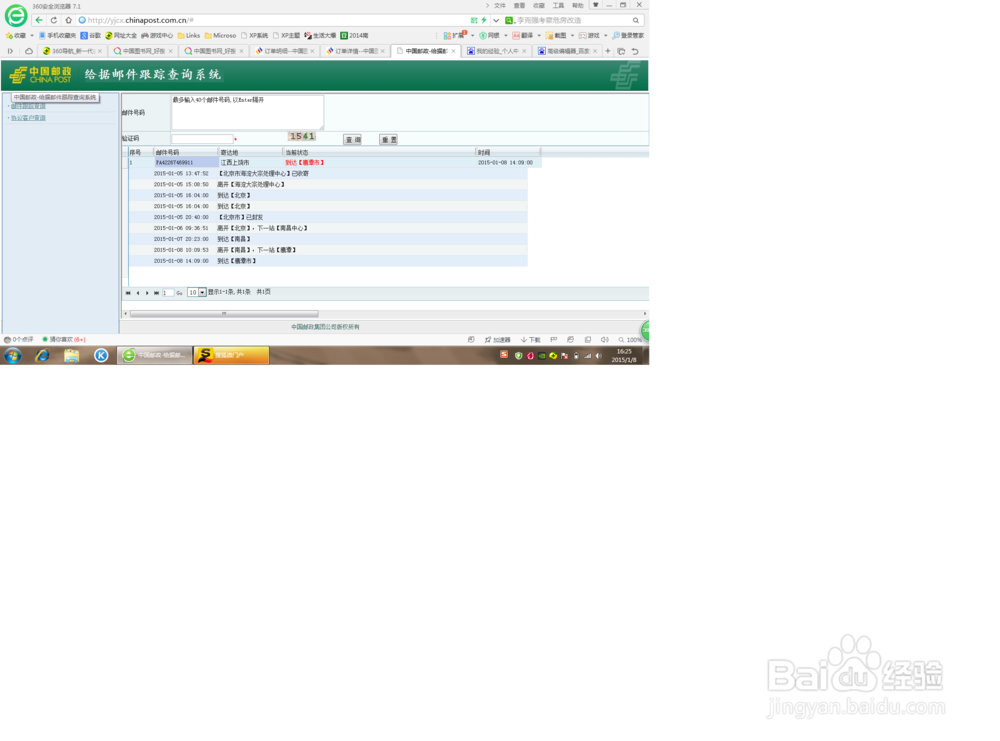Screen dimensions: 1000x741
Task: Switch to the 订单详情 tab
Action: coord(356,51)
